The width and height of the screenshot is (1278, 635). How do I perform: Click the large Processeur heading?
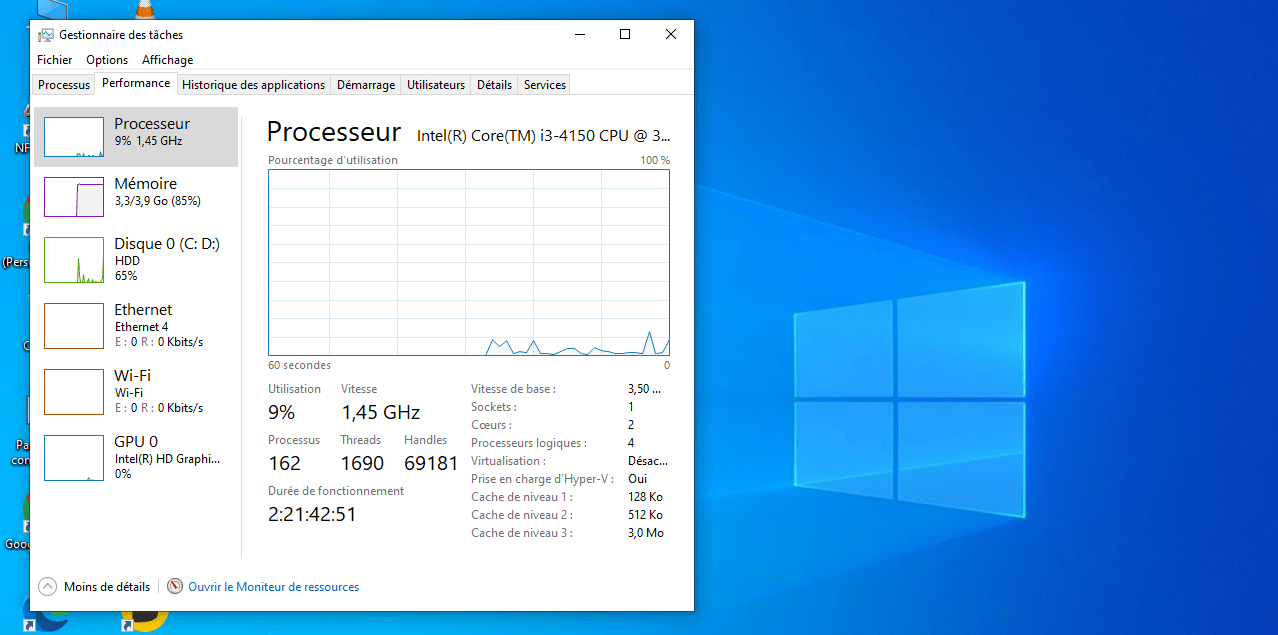coord(334,132)
